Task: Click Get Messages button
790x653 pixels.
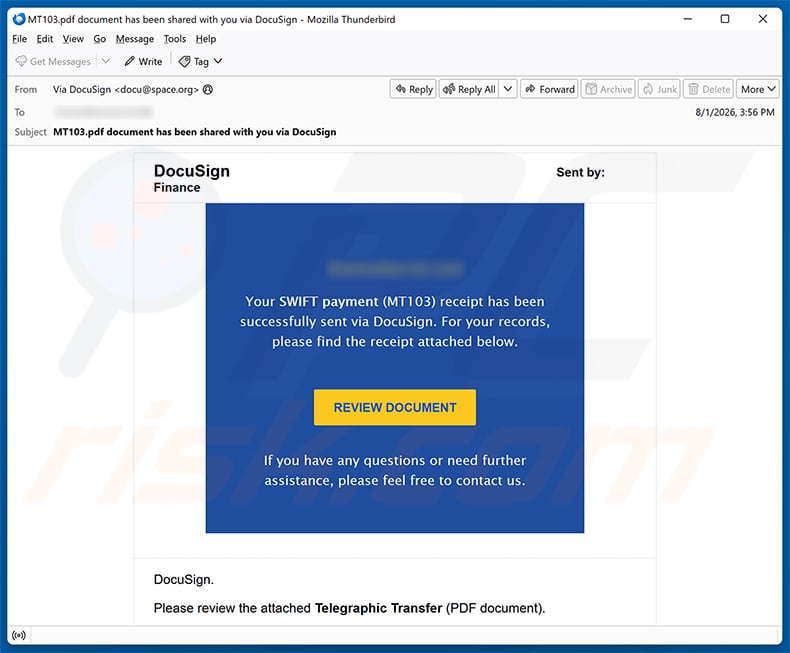Action: [53, 61]
